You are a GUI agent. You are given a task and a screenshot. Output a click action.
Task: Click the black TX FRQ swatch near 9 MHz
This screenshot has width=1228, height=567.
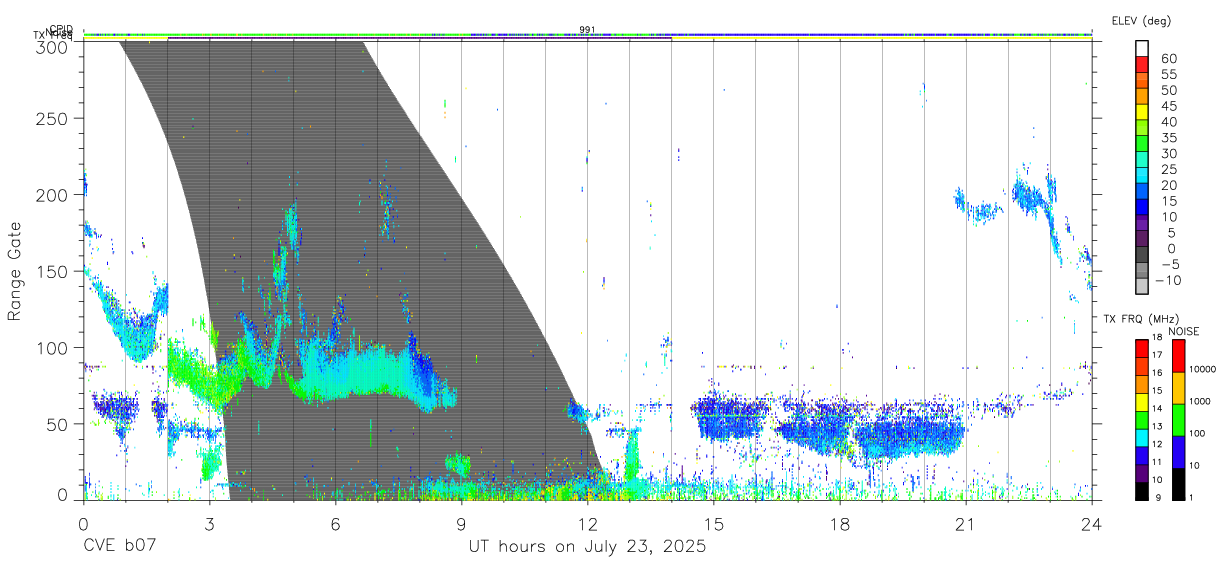pos(1142,491)
